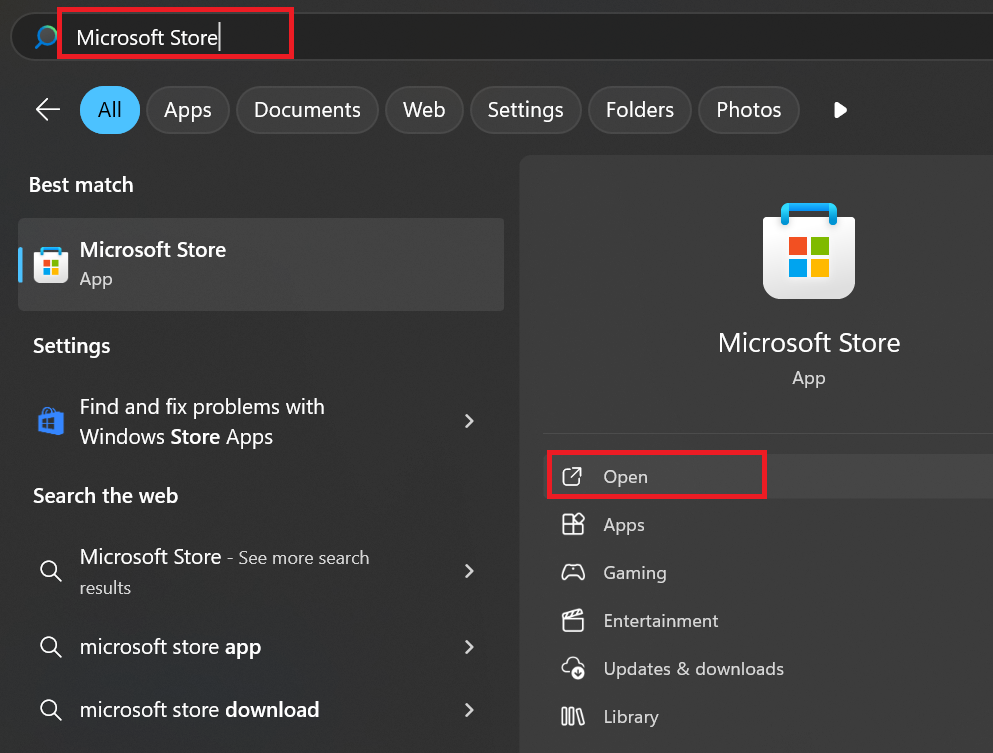Click the large Microsoft Store shopping bag icon
Screen dimensions: 993x753
tap(809, 251)
